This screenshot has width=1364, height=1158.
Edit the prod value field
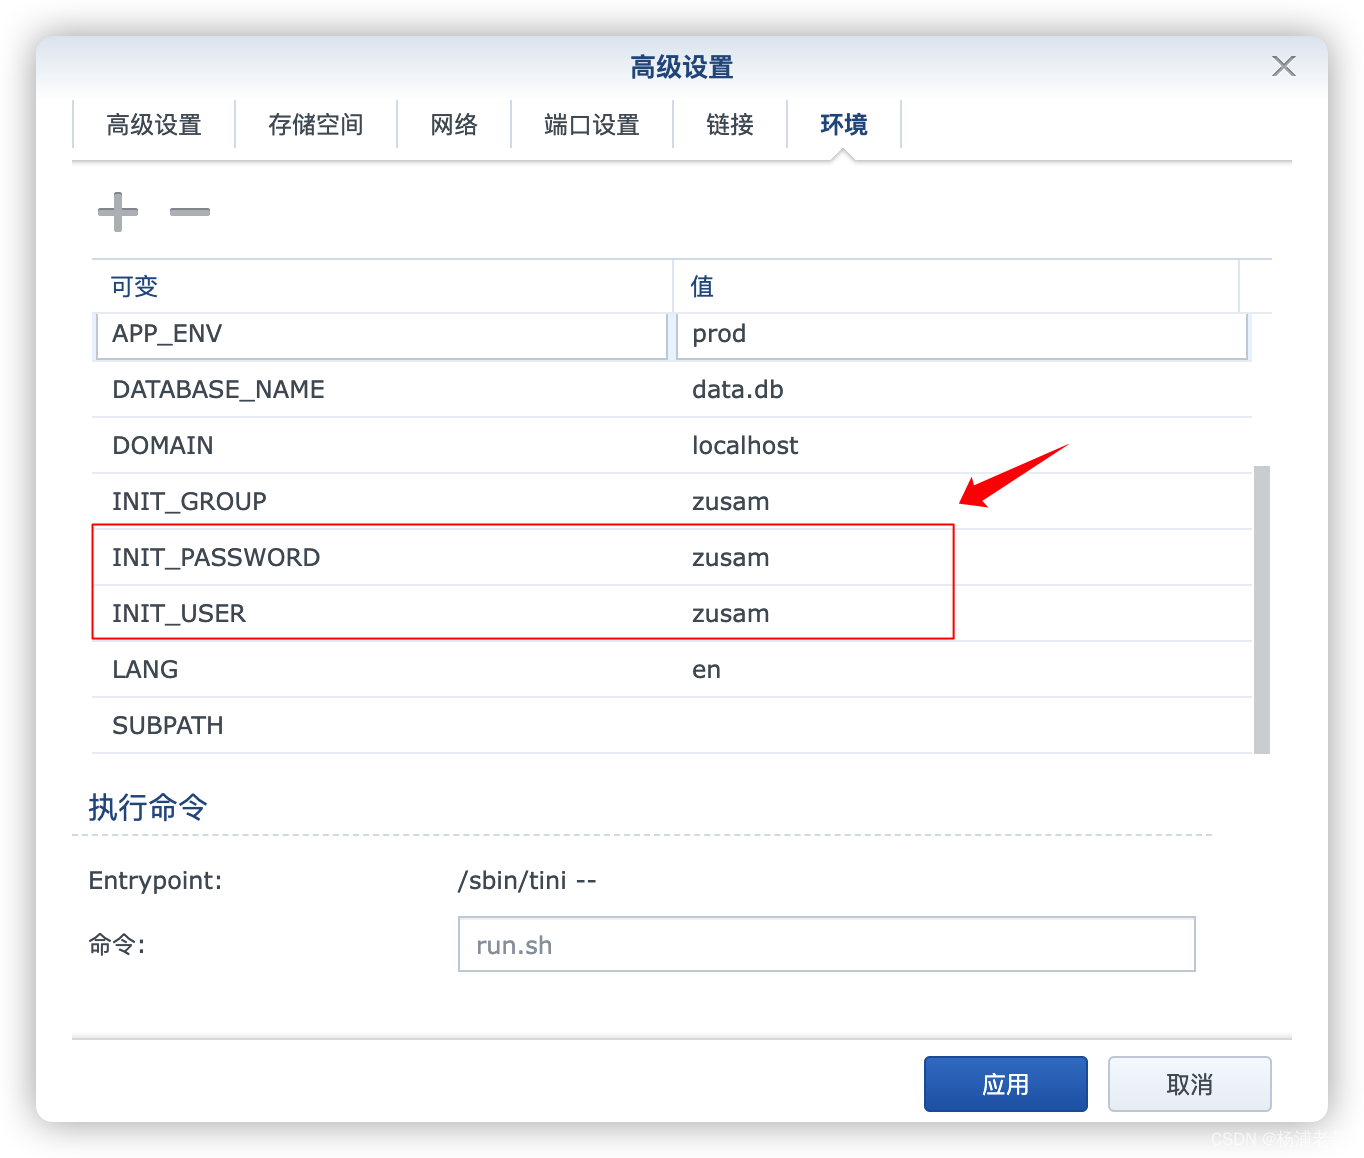[962, 334]
